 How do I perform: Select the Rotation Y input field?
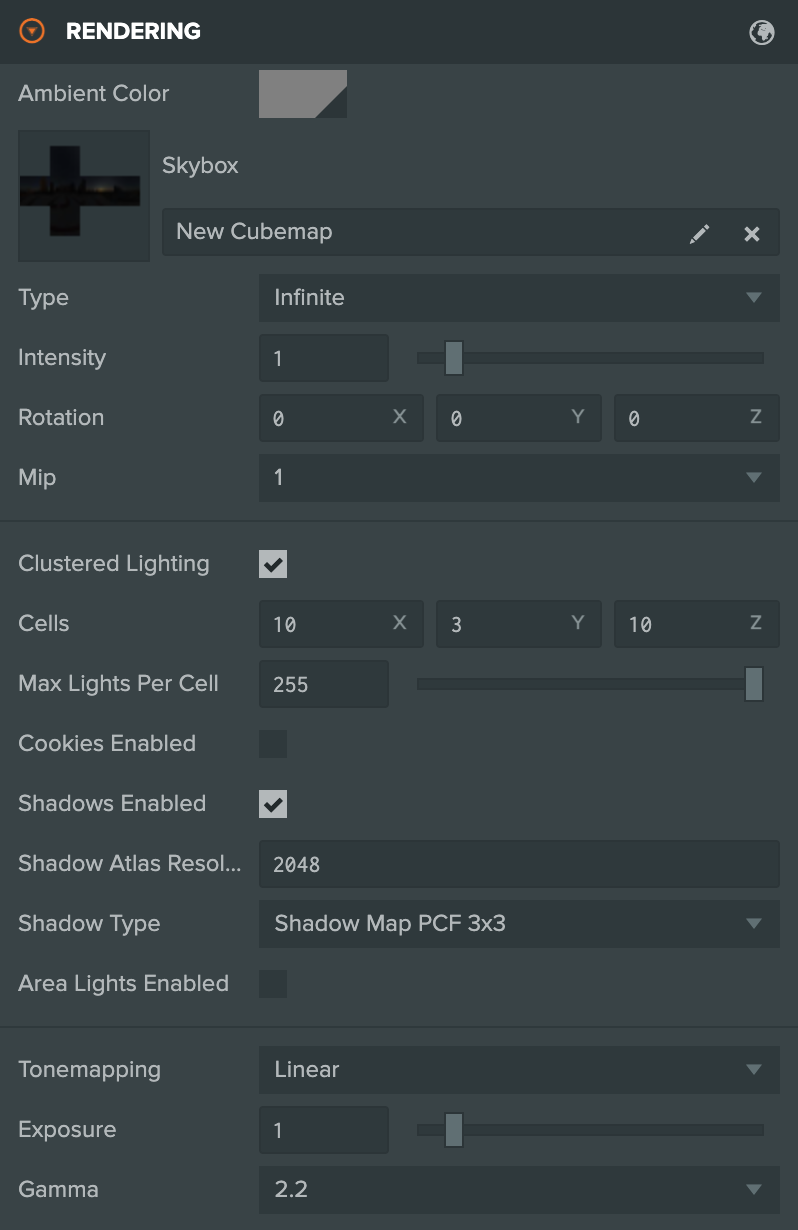click(x=518, y=418)
